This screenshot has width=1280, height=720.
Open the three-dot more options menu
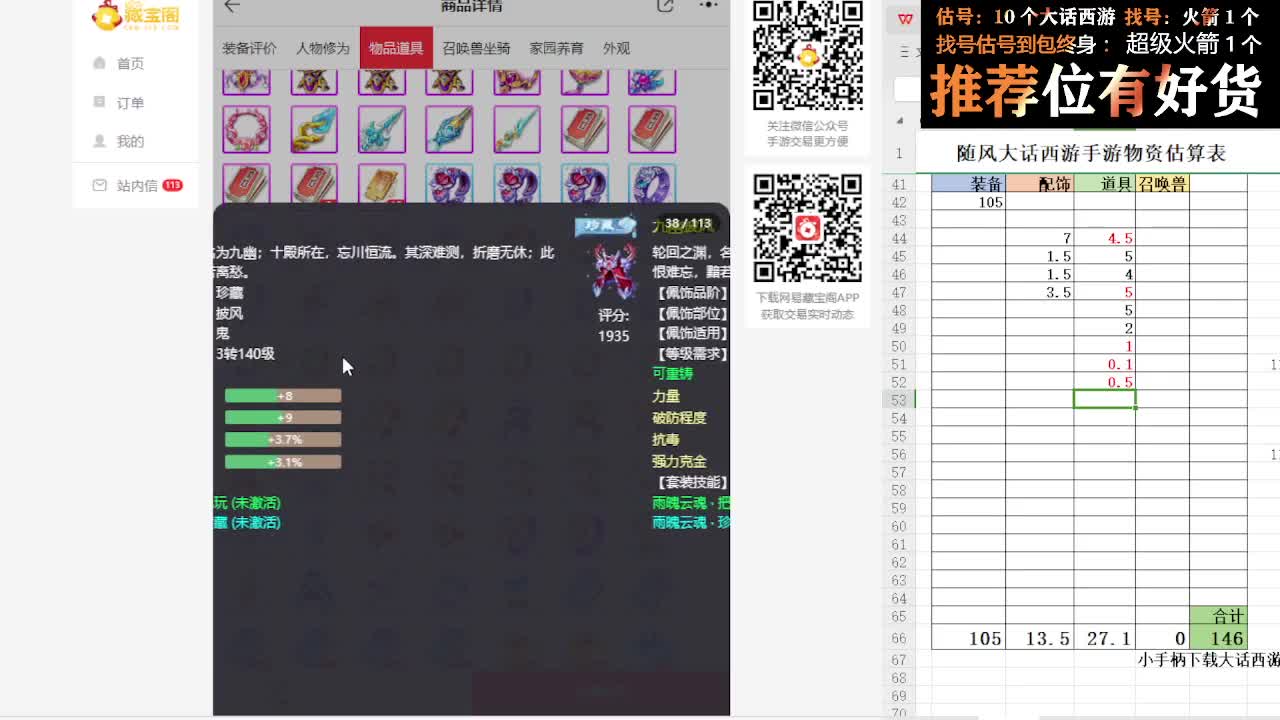coord(708,6)
